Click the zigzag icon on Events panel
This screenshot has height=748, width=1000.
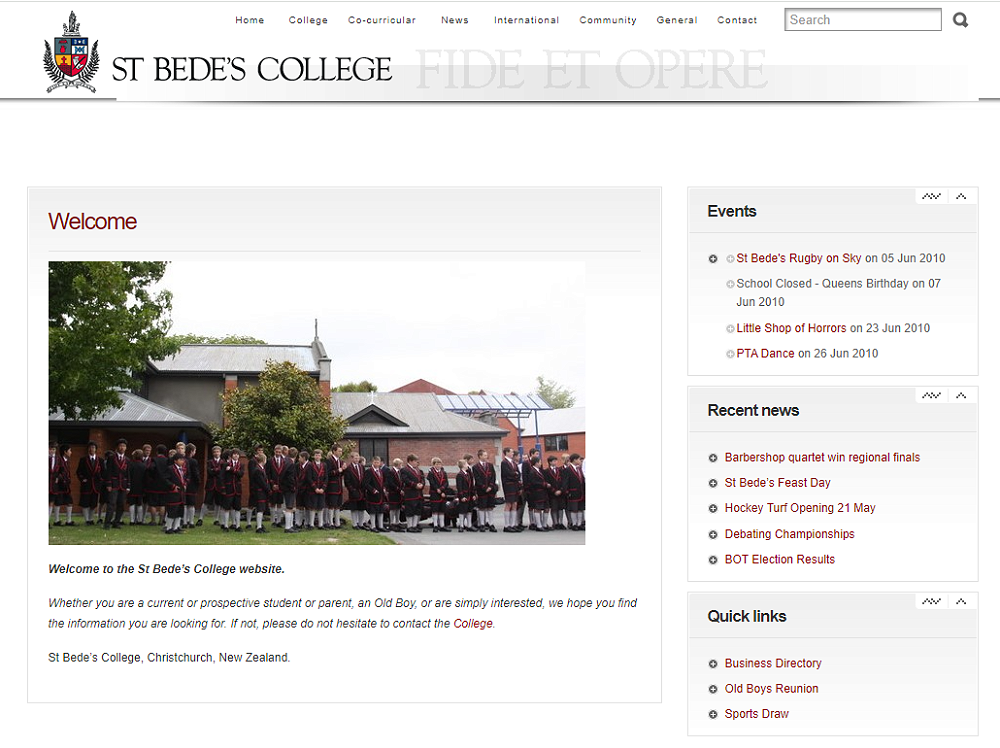point(931,197)
